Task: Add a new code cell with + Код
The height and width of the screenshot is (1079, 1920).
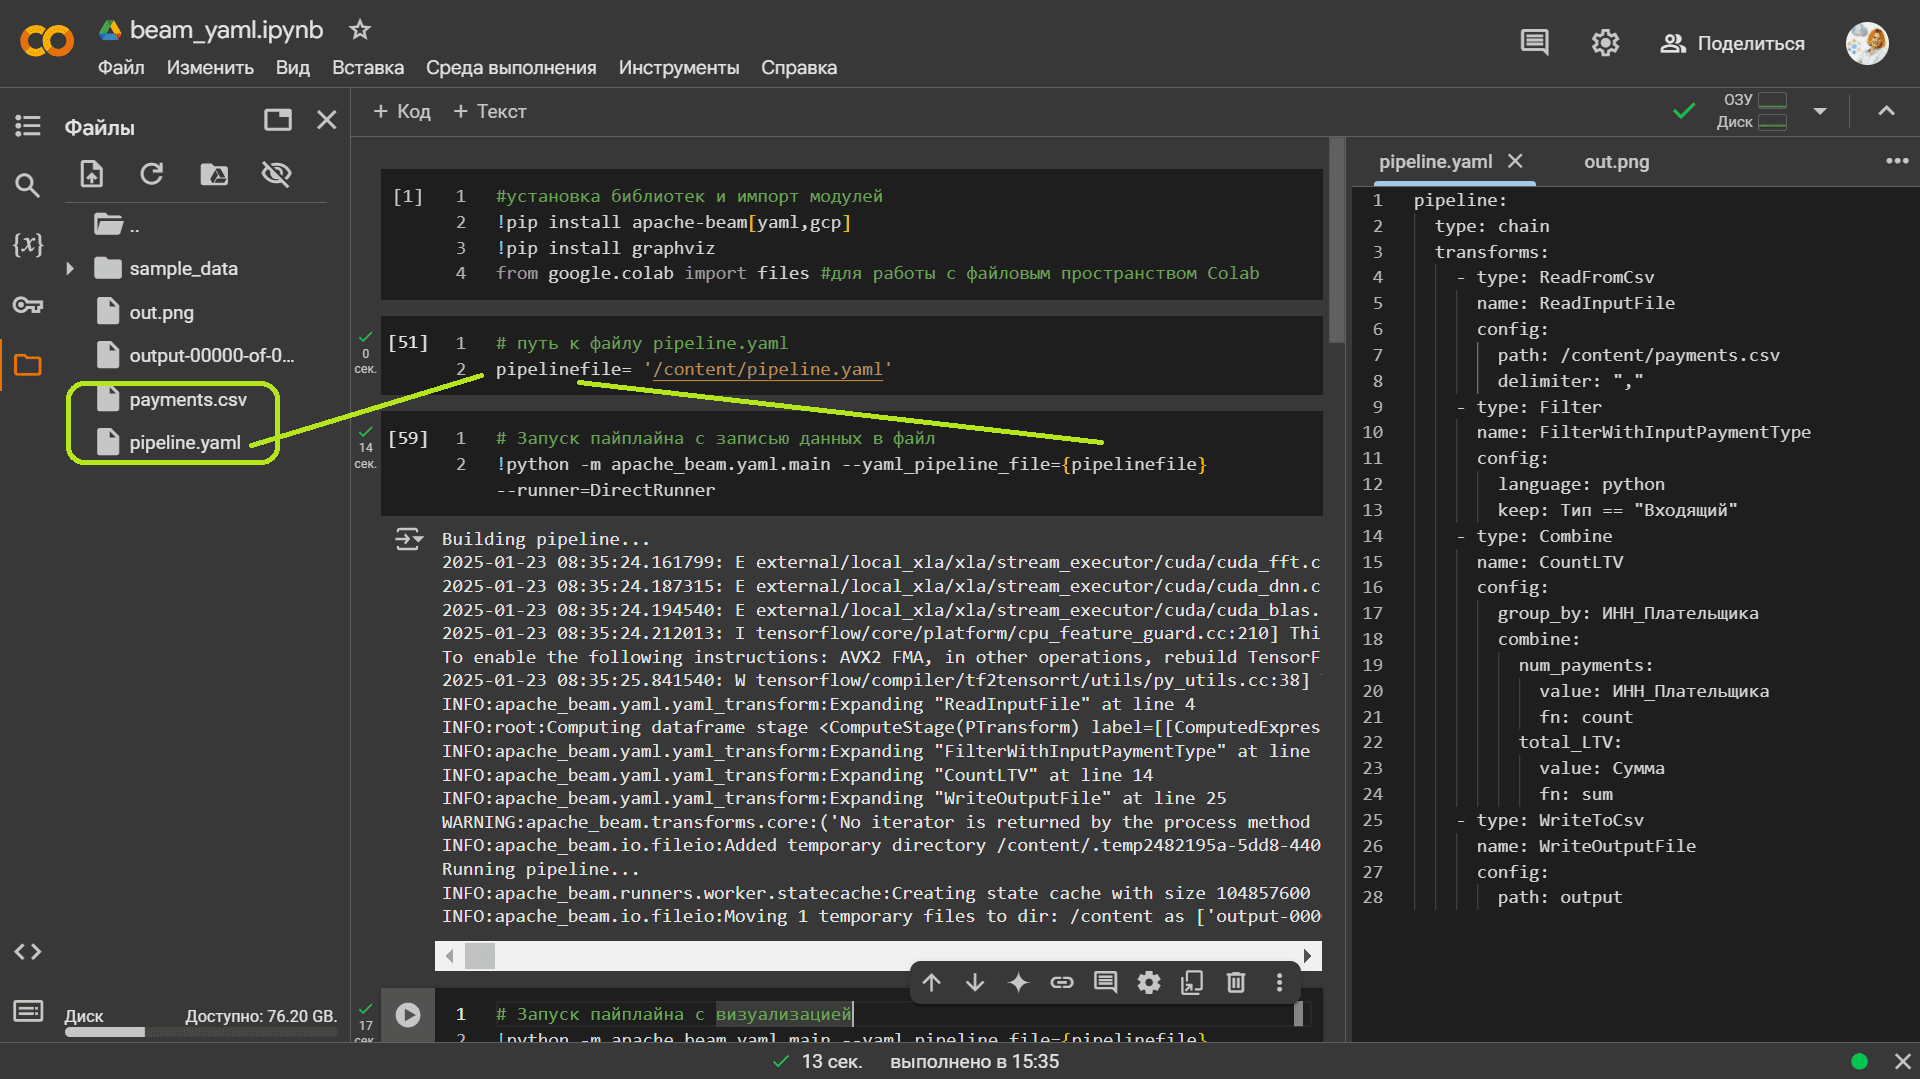Action: [402, 112]
